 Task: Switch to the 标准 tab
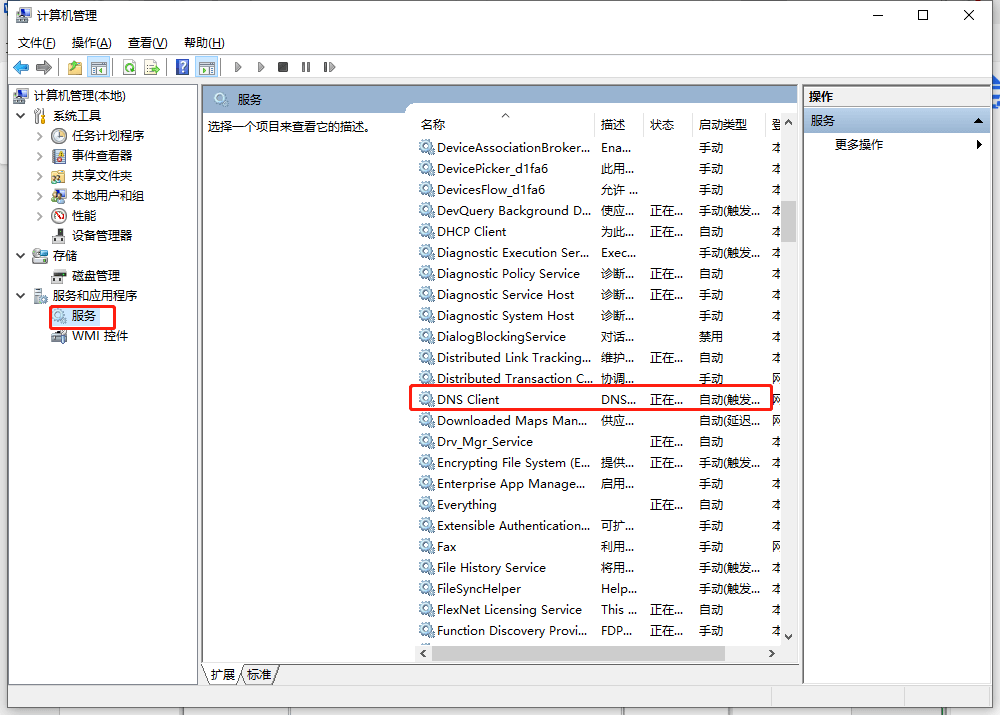(260, 675)
